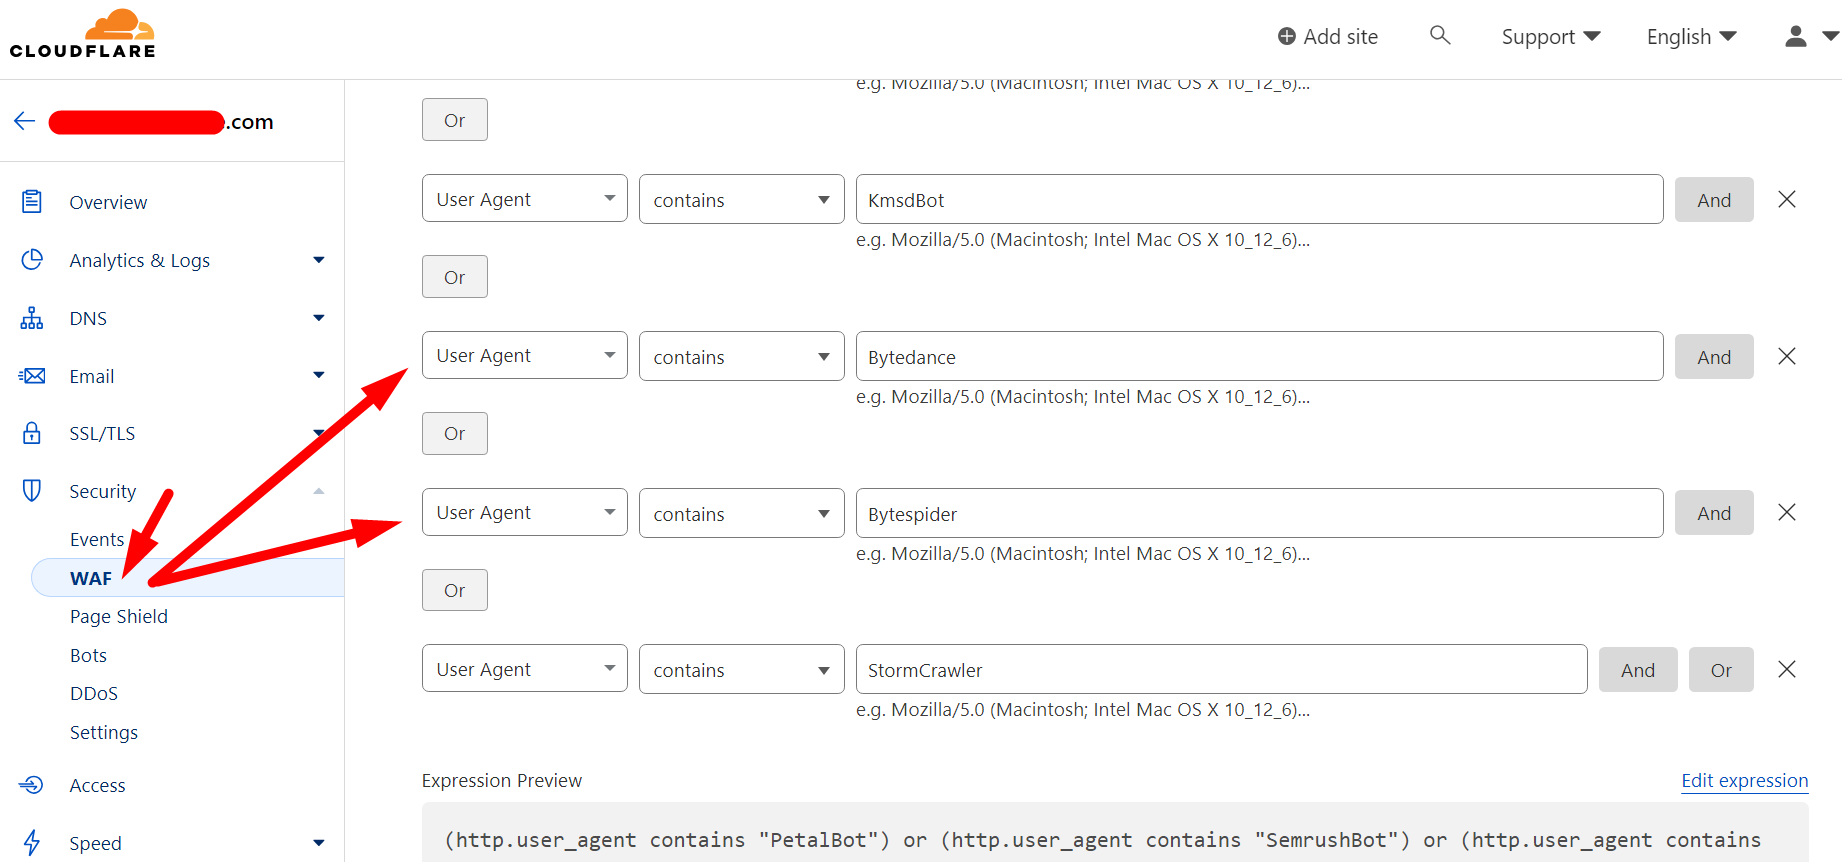1842x862 pixels.
Task: Click Or button in StormCrawler row
Action: [1721, 669]
